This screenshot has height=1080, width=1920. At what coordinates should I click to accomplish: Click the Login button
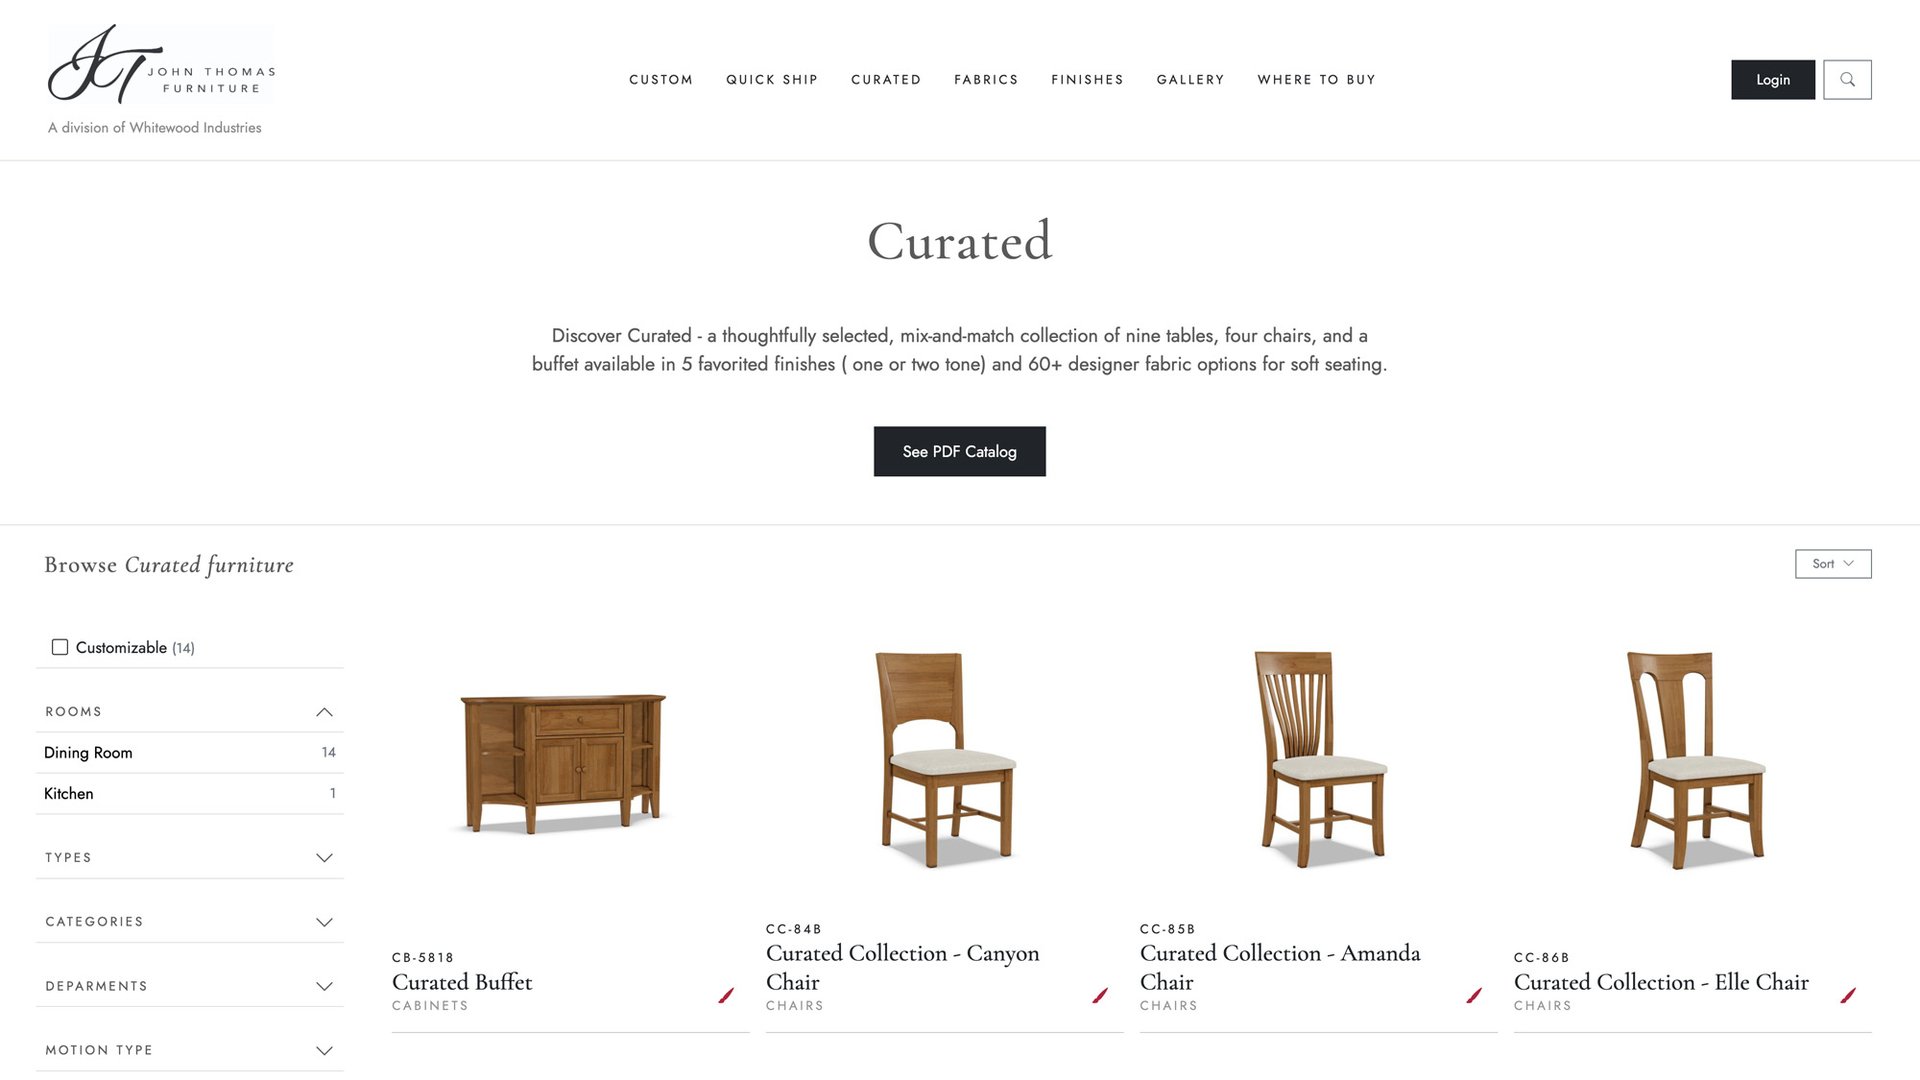point(1772,79)
